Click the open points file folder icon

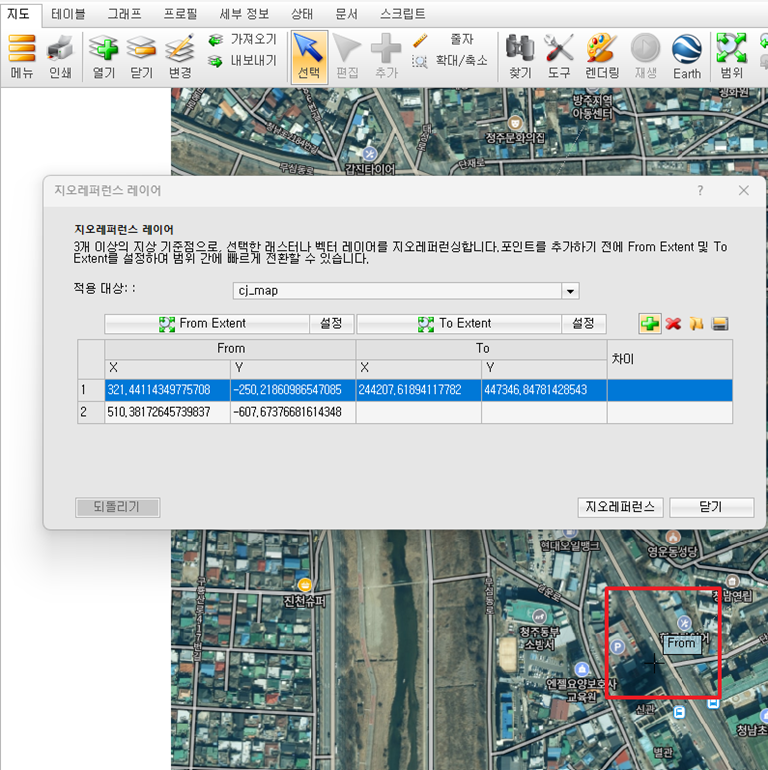coord(696,324)
